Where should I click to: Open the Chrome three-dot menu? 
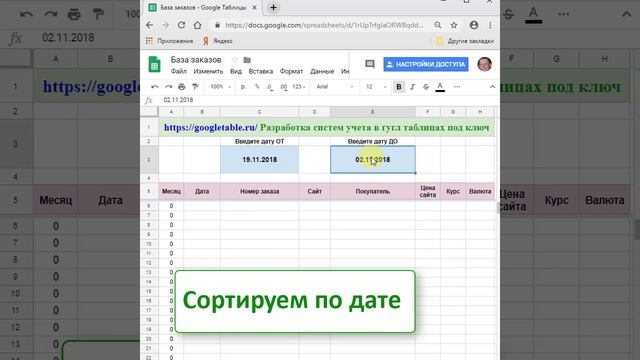click(490, 25)
